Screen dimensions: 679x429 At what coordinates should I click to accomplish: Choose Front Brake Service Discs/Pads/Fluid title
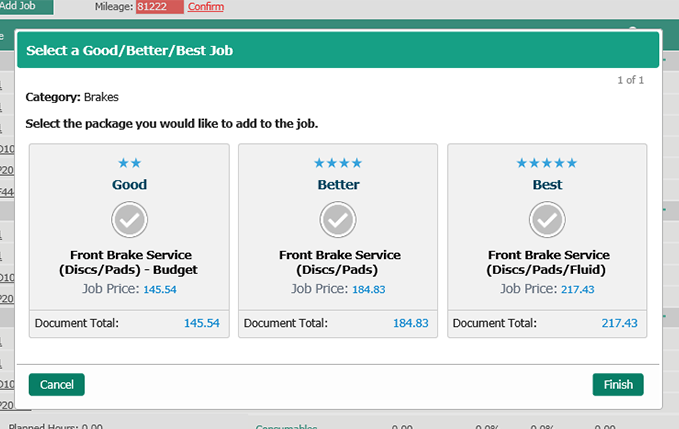[x=547, y=262]
